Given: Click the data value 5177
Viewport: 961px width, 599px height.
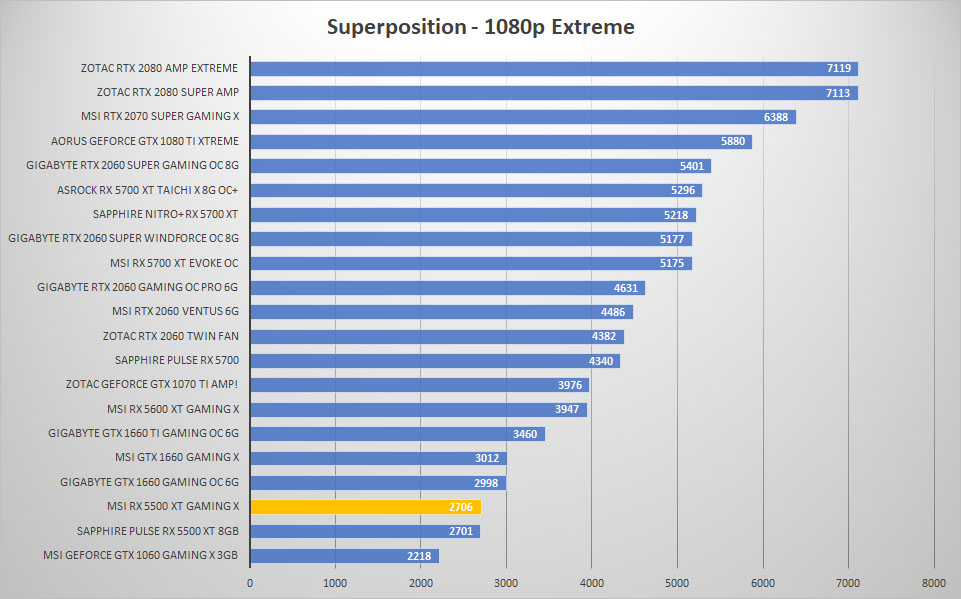Looking at the screenshot, I should 672,238.
